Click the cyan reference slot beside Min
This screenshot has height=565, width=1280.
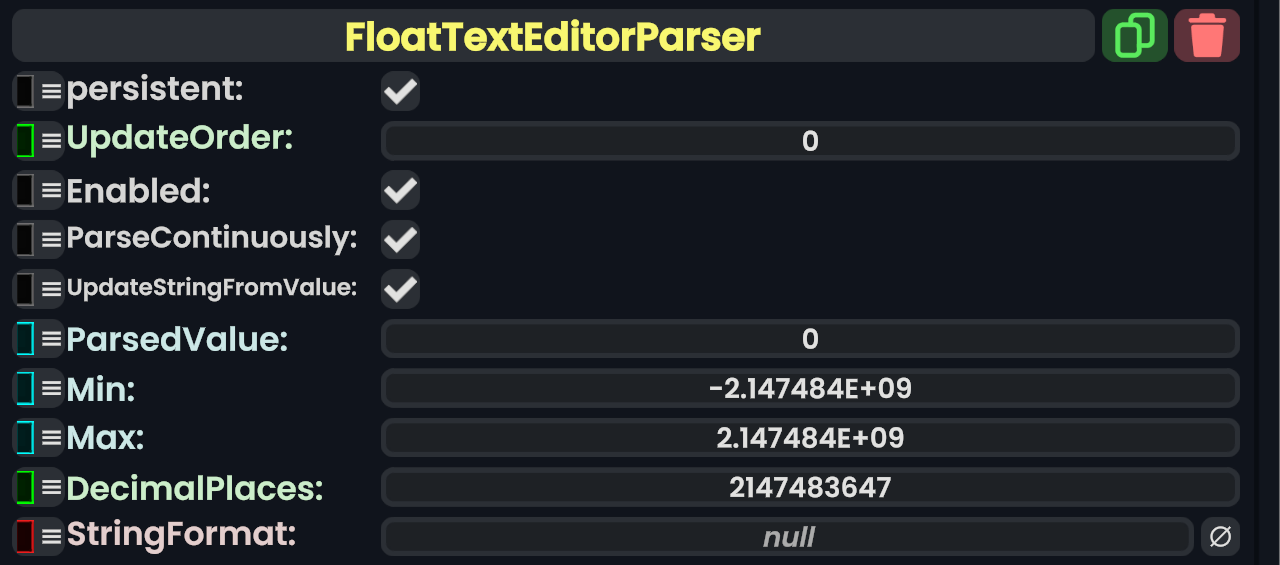(25, 388)
